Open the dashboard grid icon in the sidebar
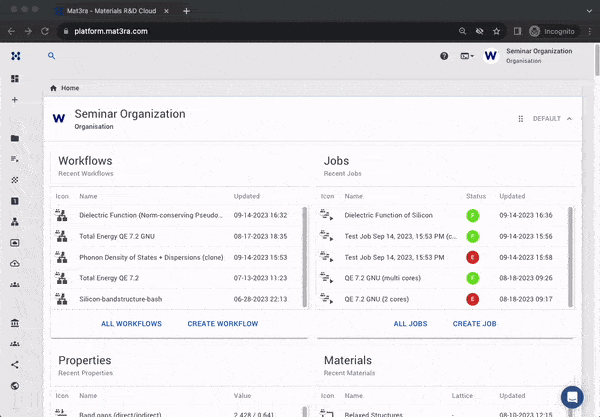600x417 pixels. 15,78
